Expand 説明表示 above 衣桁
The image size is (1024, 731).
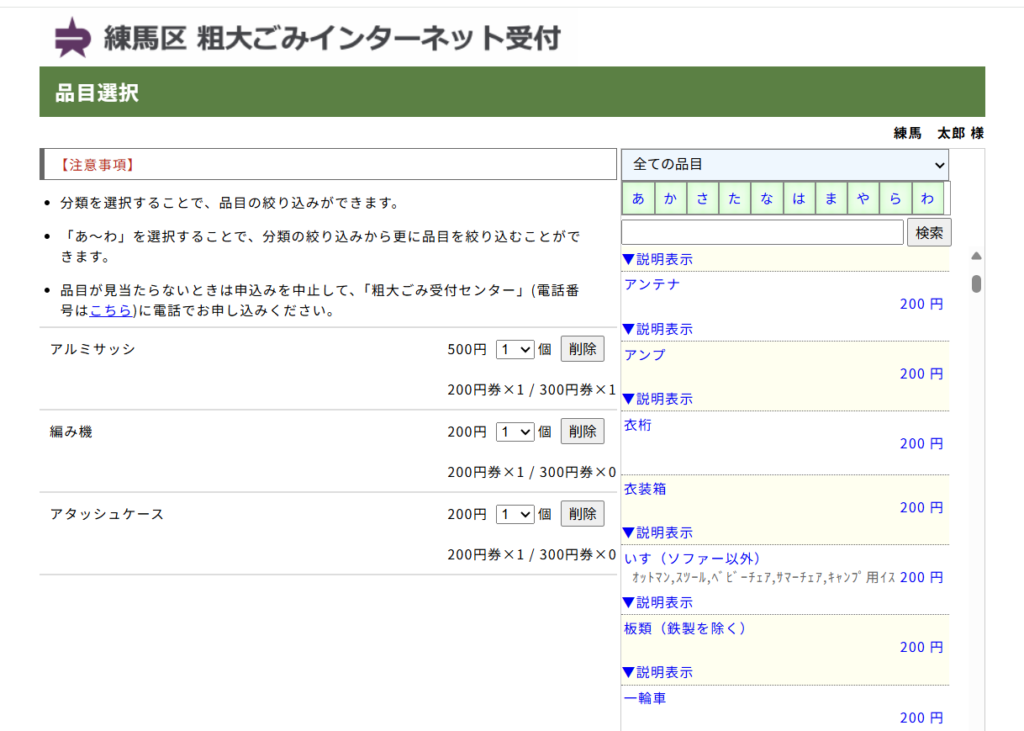657,399
